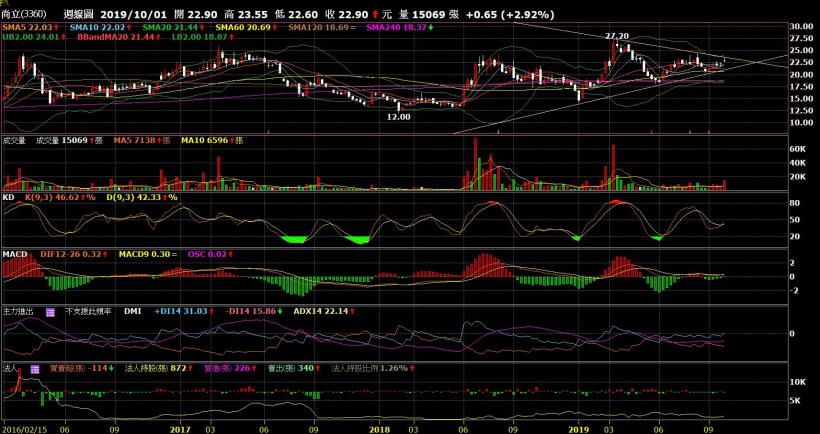Click the volume MA10 6596 label
Image resolution: width=820 pixels, height=434 pixels.
click(x=212, y=140)
